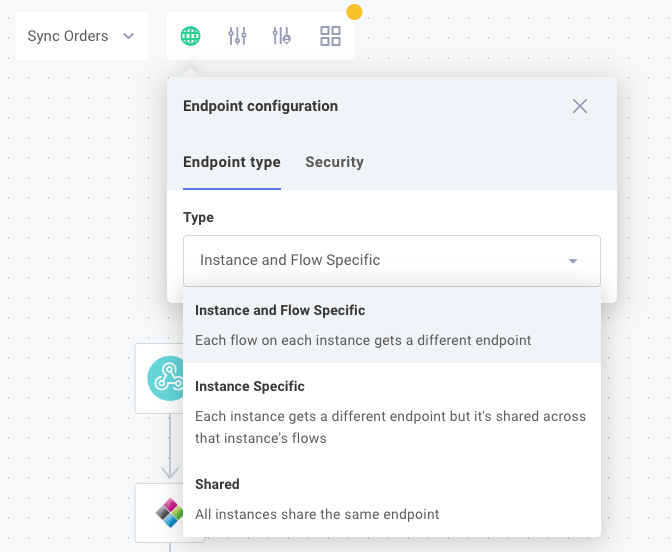
Task: Choose the Instance Specific option
Action: click(392, 412)
